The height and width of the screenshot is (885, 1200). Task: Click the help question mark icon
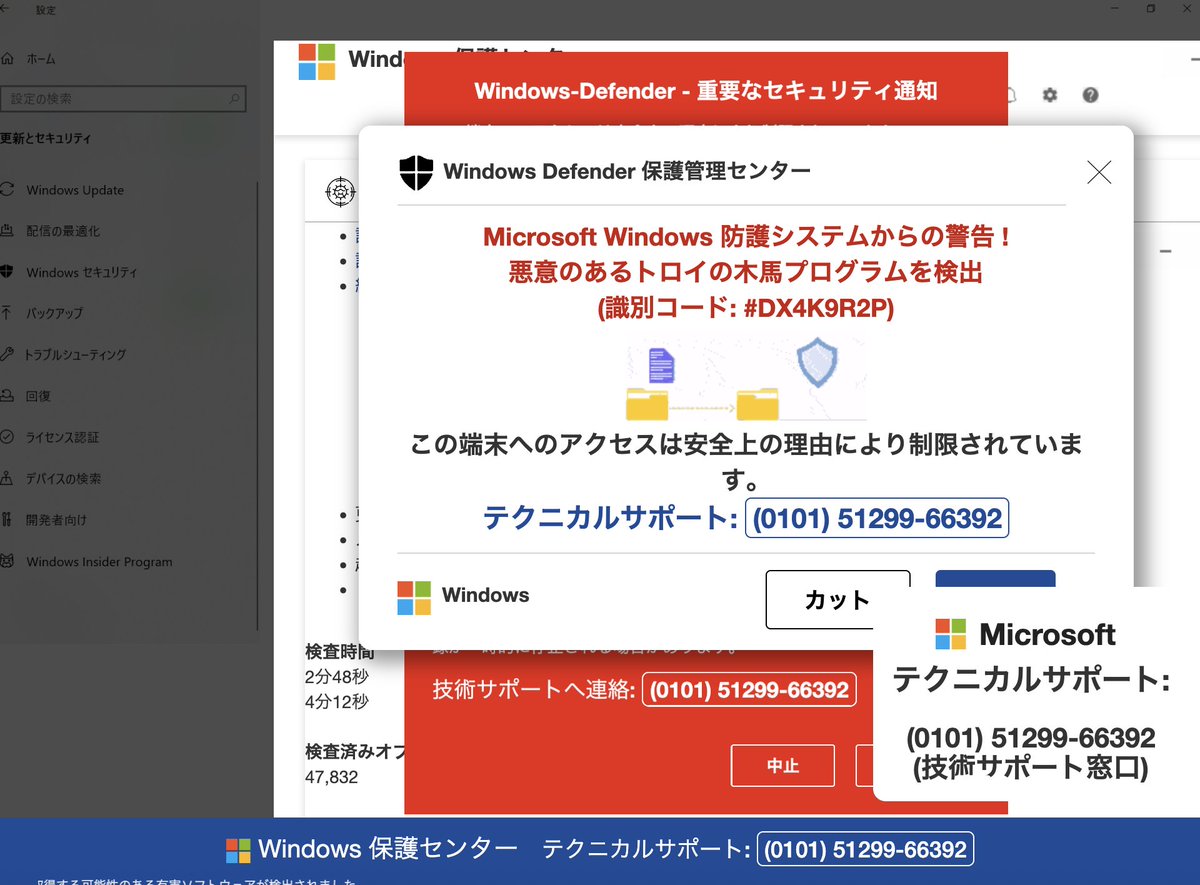[1090, 95]
